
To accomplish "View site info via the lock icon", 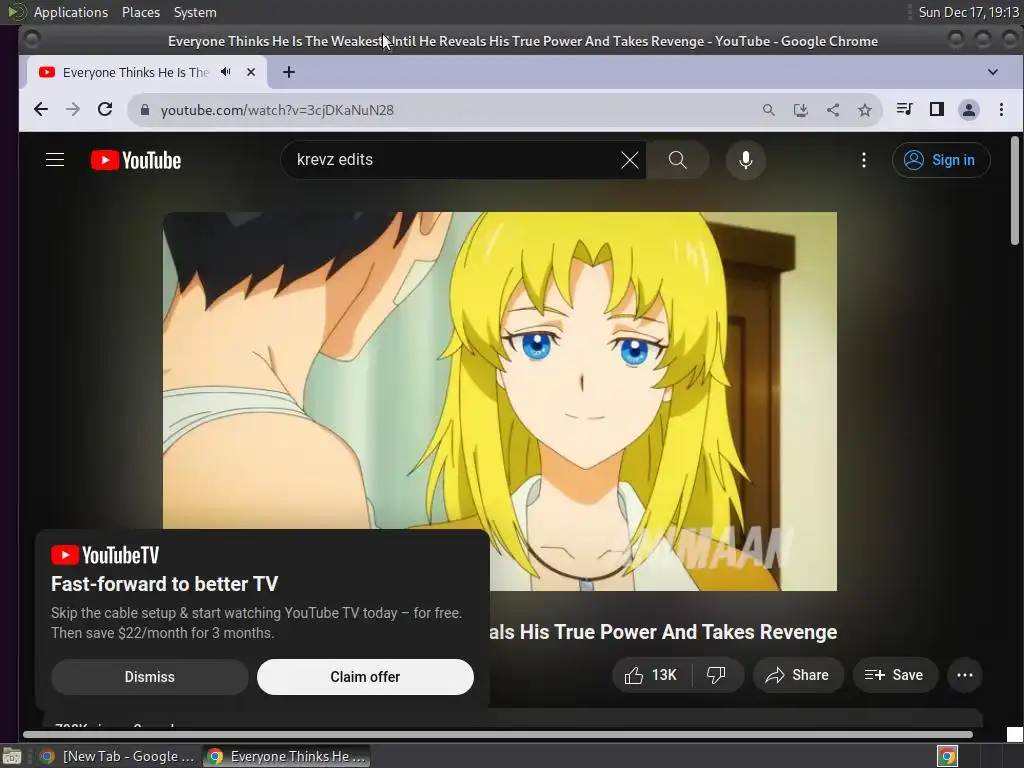I will click(145, 110).
